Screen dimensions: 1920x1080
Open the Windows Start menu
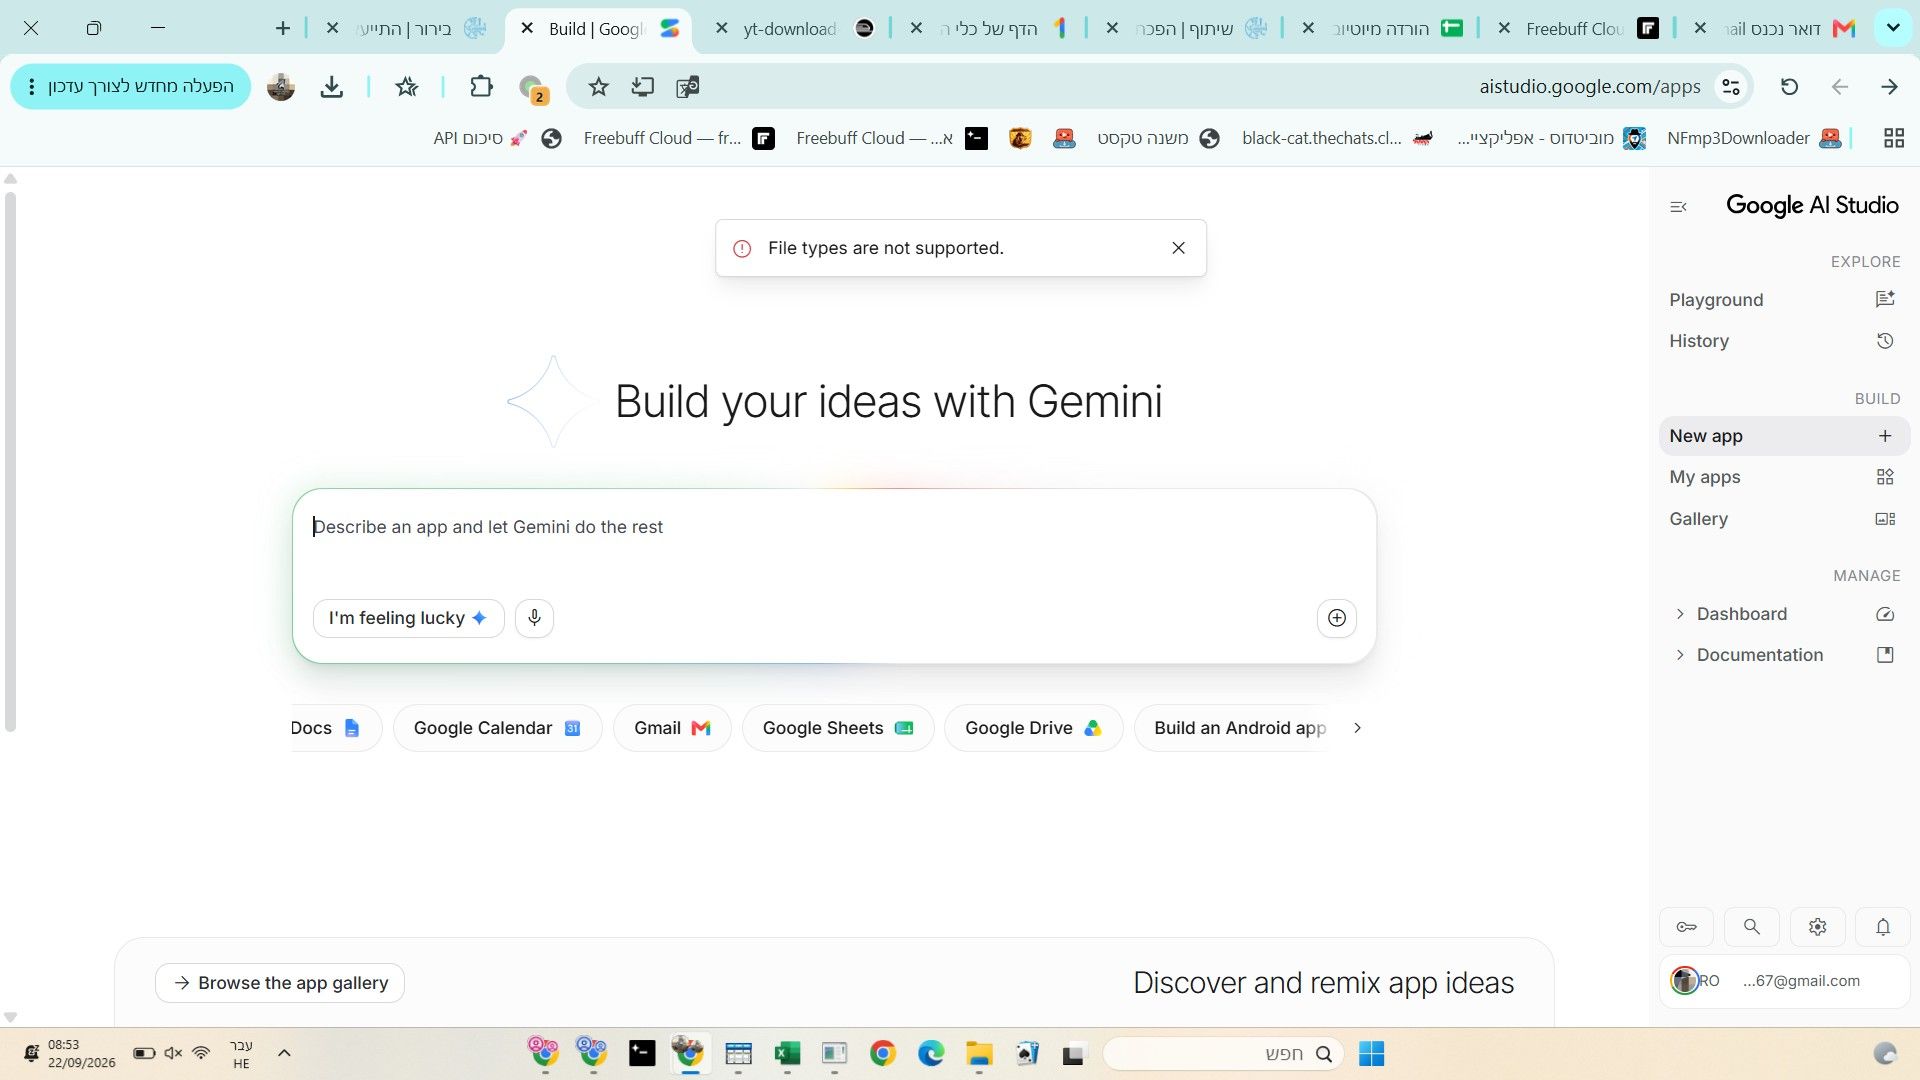(1372, 1054)
